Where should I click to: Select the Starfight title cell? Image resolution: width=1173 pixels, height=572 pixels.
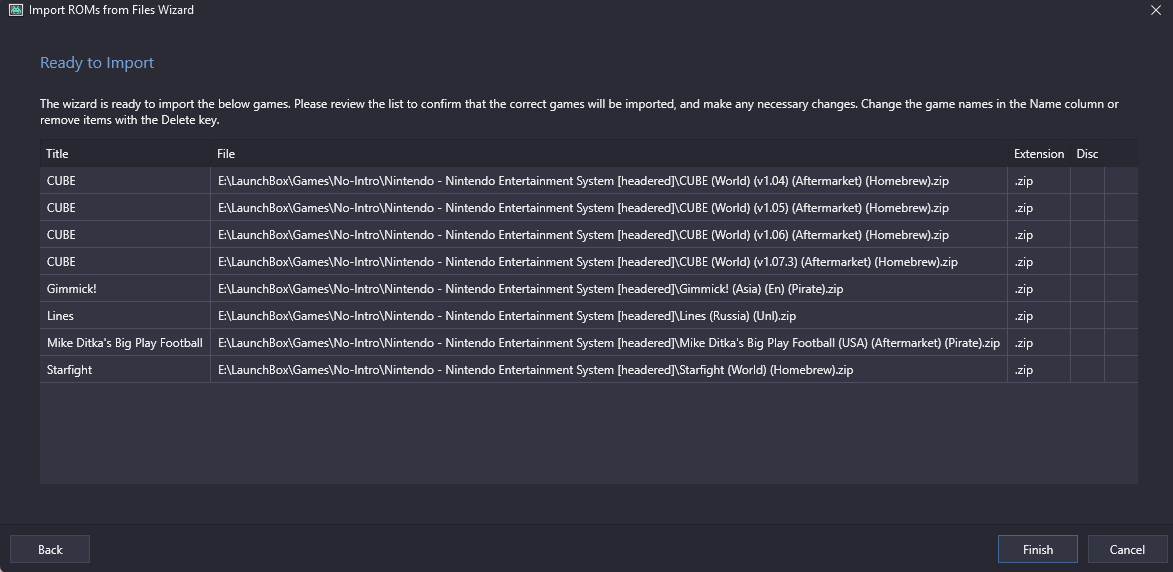[125, 369]
